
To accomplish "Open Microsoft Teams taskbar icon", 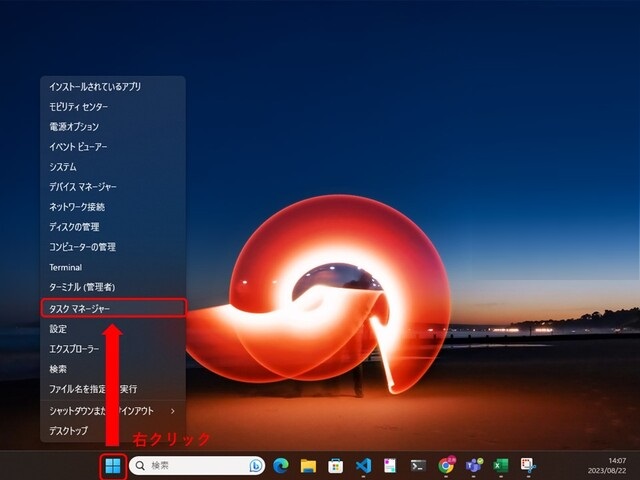I will click(474, 465).
